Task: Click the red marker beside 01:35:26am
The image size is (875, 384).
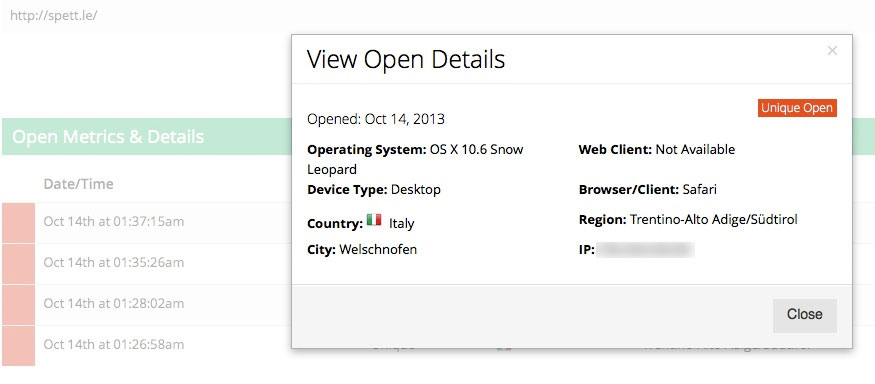Action: pos(18,263)
